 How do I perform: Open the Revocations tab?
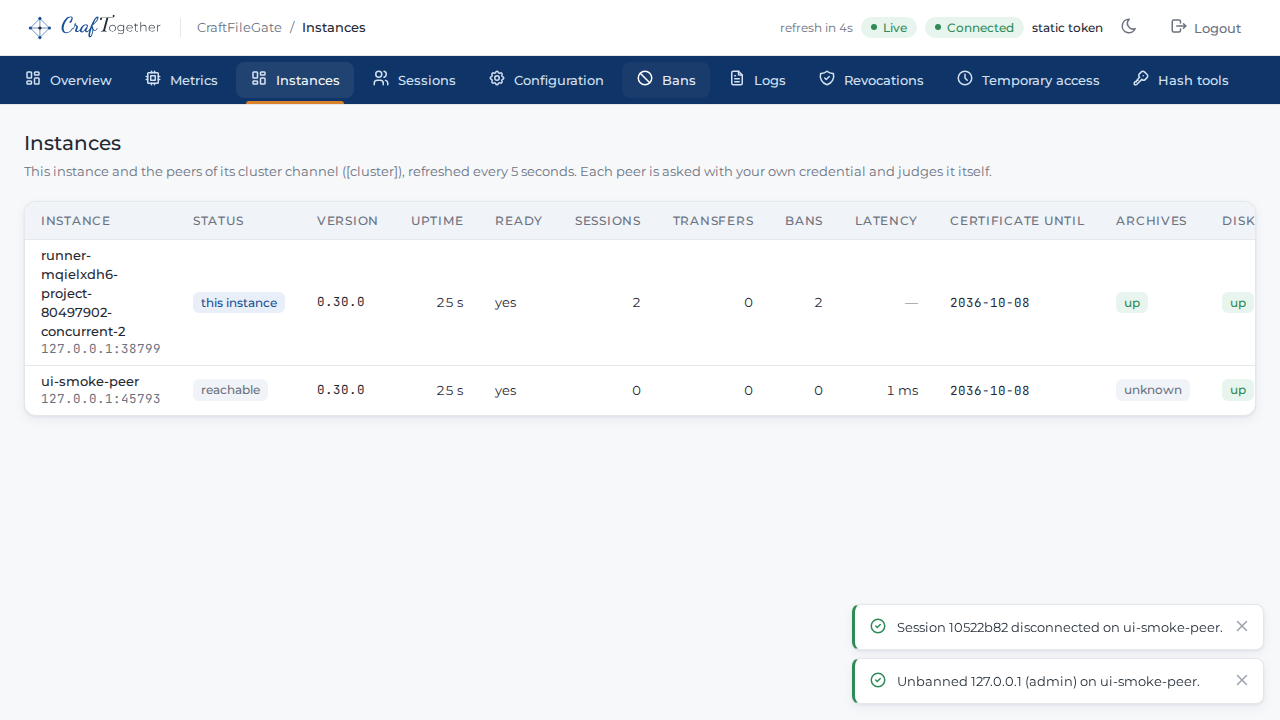(x=871, y=80)
